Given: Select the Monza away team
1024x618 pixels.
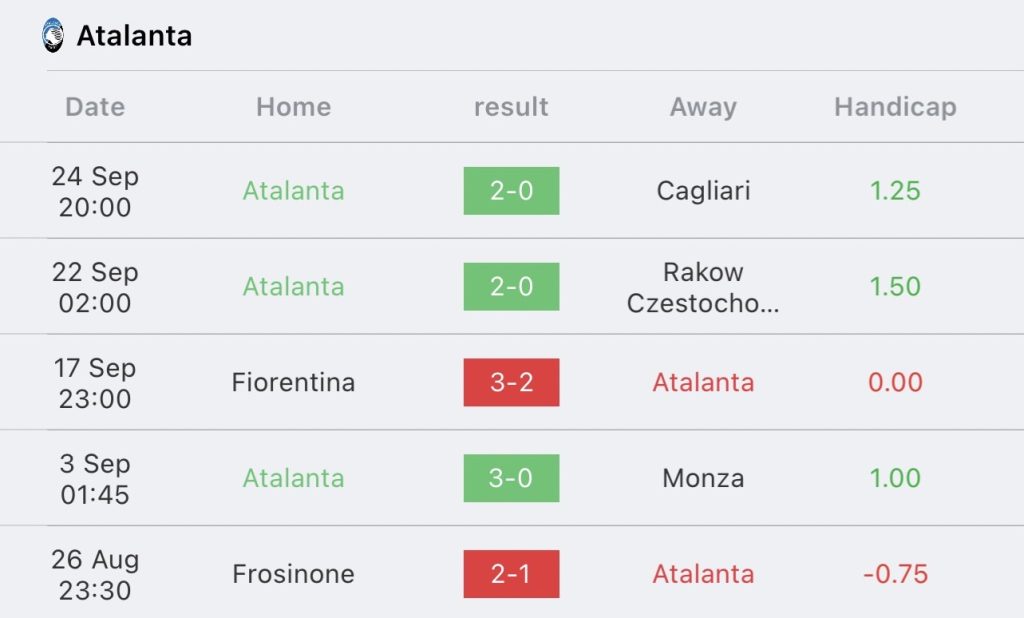Looking at the screenshot, I should point(703,478).
